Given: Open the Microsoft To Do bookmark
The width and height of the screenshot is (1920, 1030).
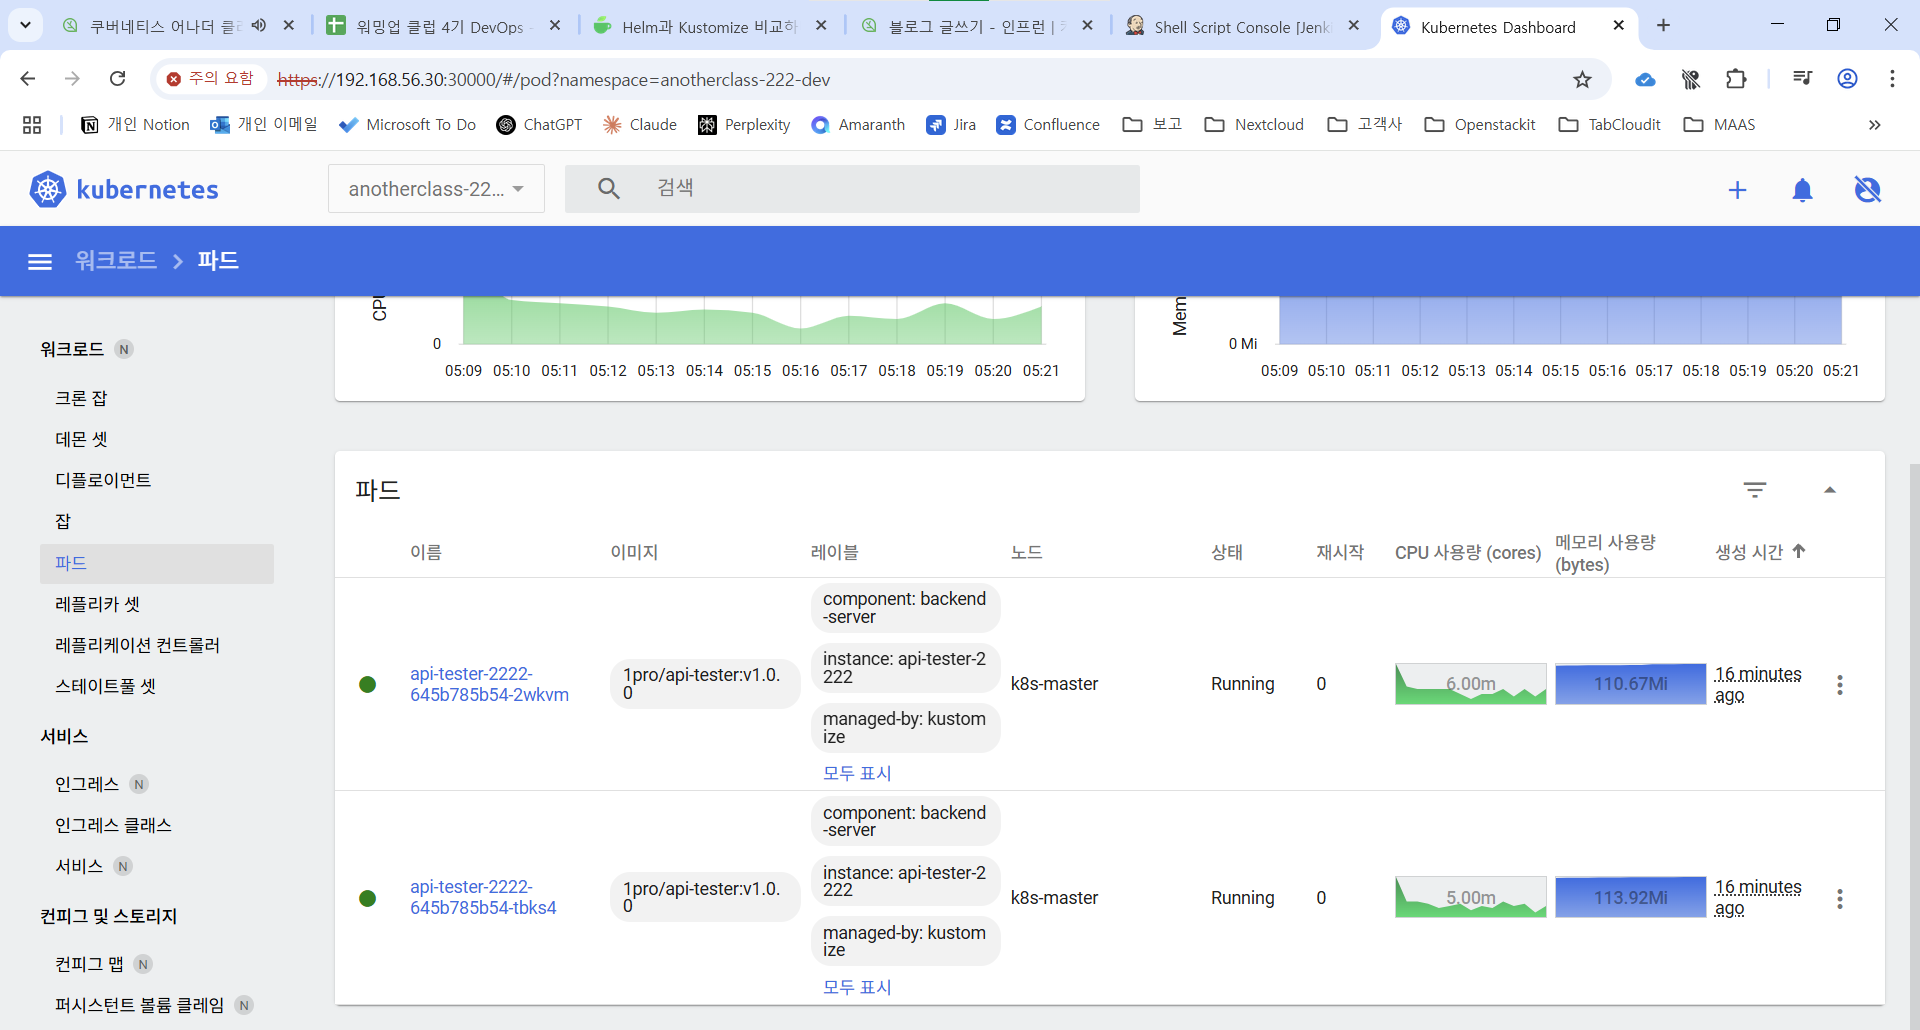Looking at the screenshot, I should (407, 125).
